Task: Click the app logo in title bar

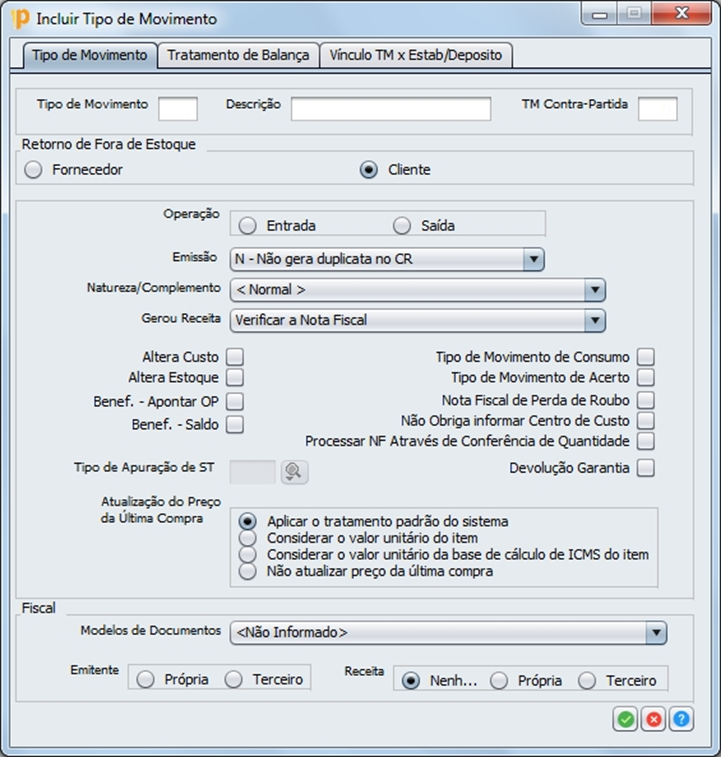Action: [x=19, y=18]
